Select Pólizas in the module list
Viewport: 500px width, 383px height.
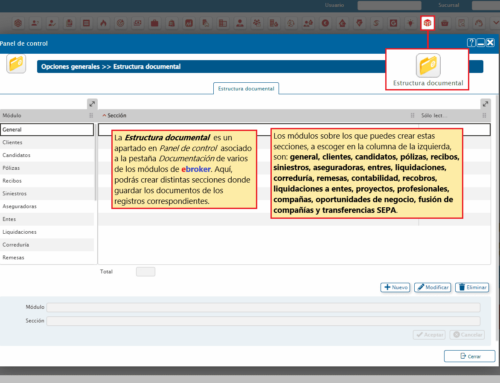pyautogui.click(x=47, y=168)
